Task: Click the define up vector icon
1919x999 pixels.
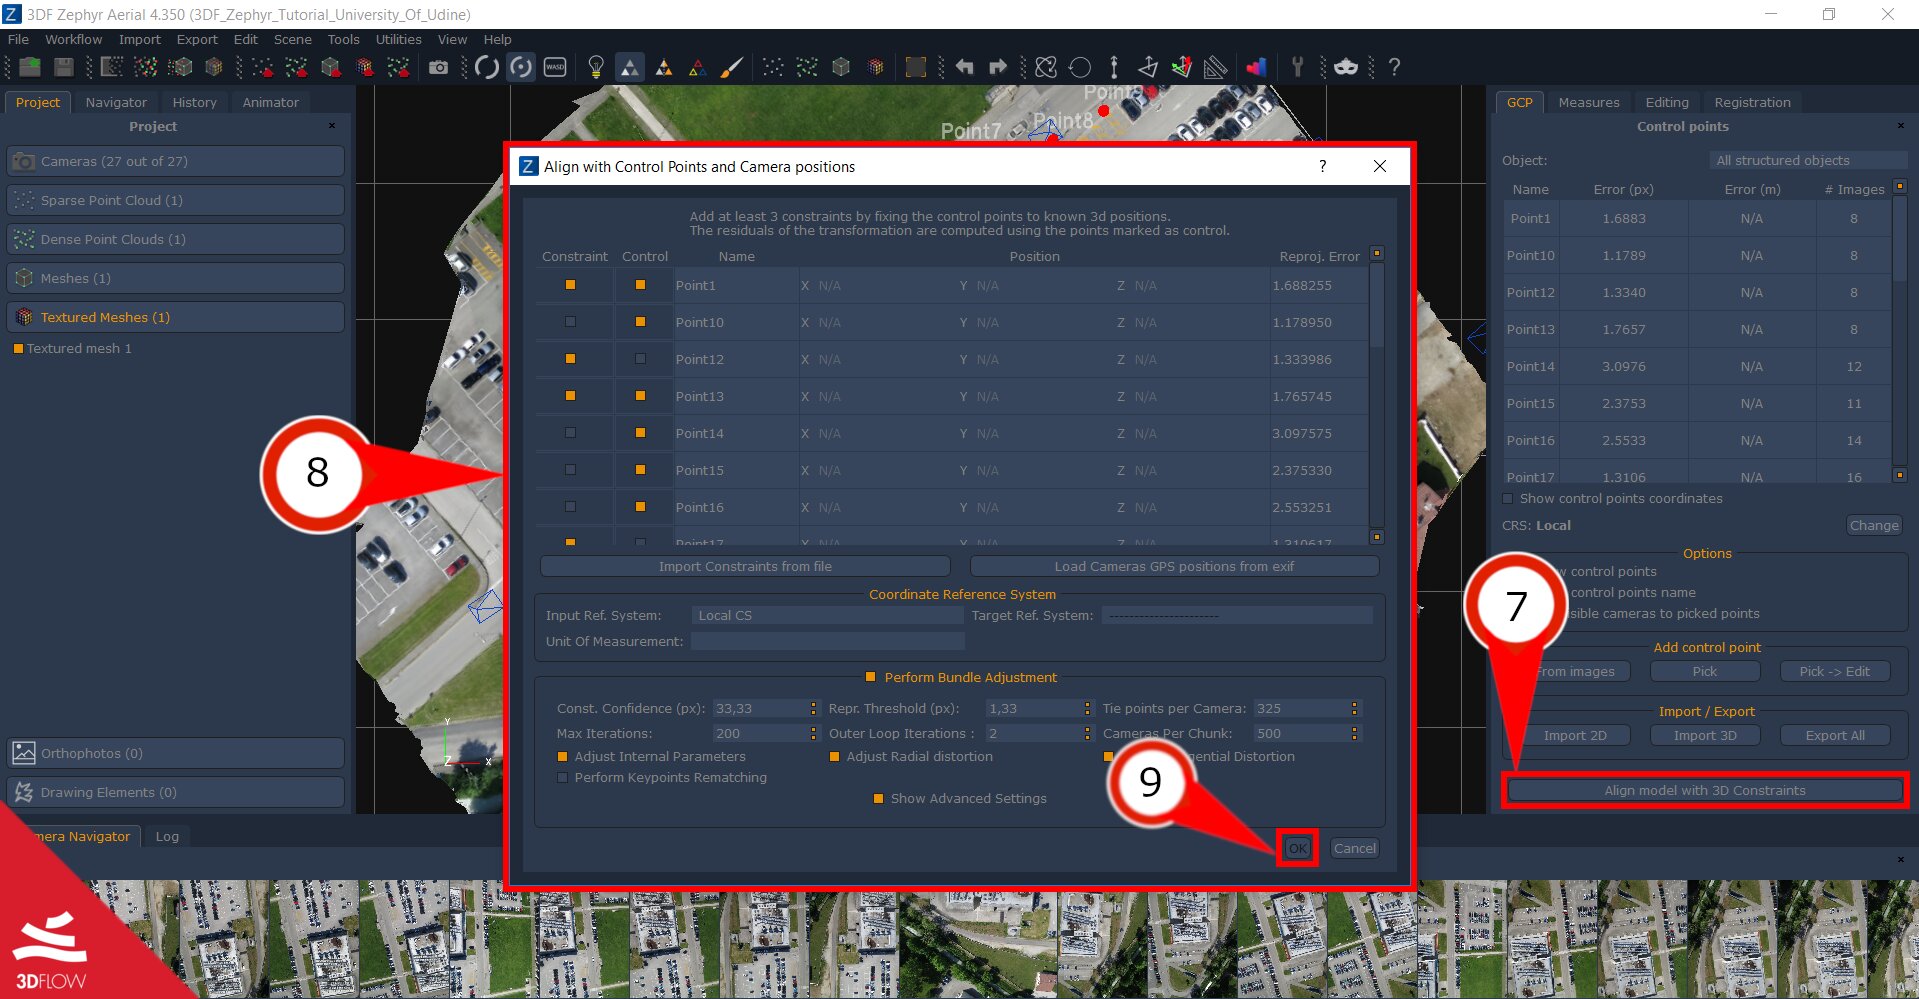Action: pyautogui.click(x=1114, y=67)
